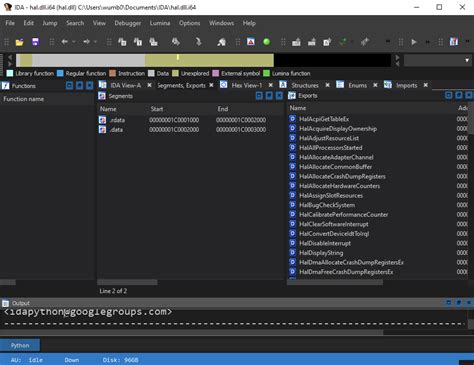Viewport: 474px width, 365px height.
Task: Open the navigation band dropdown arrow
Action: pyautogui.click(x=467, y=60)
